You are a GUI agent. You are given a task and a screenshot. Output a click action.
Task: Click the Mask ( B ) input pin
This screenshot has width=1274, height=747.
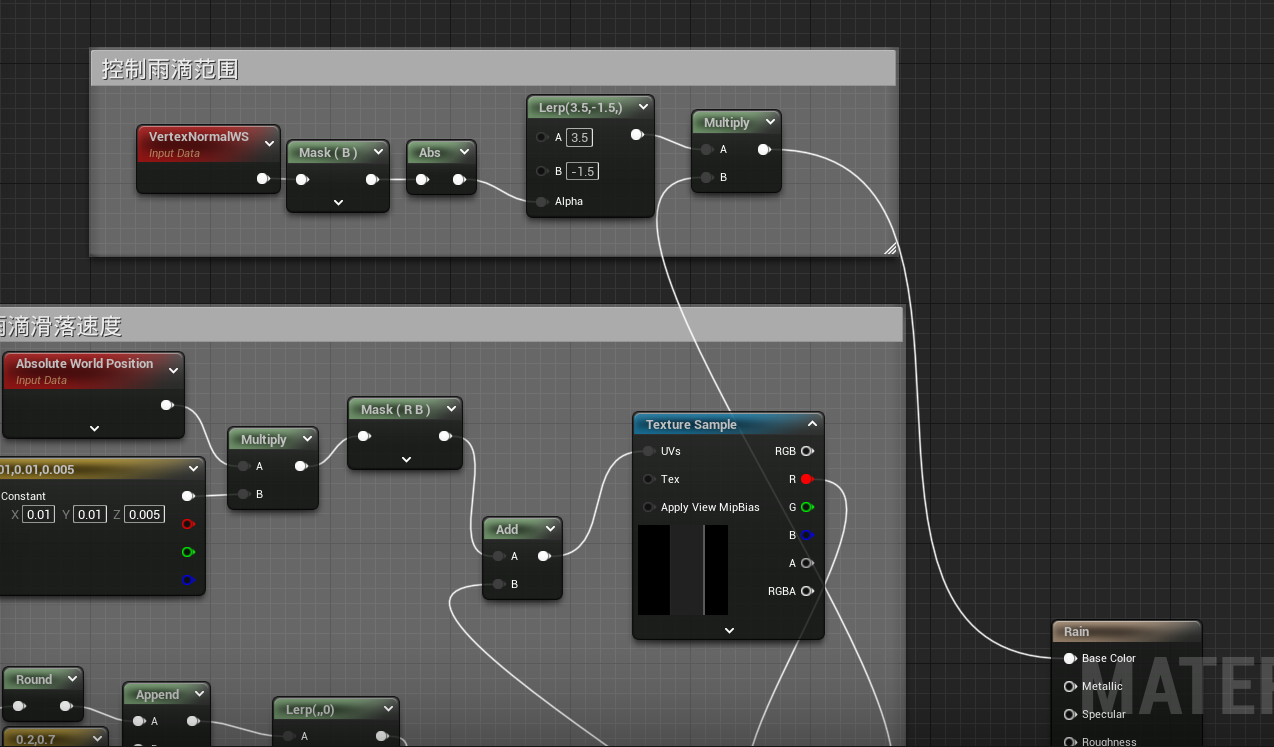[x=302, y=180]
